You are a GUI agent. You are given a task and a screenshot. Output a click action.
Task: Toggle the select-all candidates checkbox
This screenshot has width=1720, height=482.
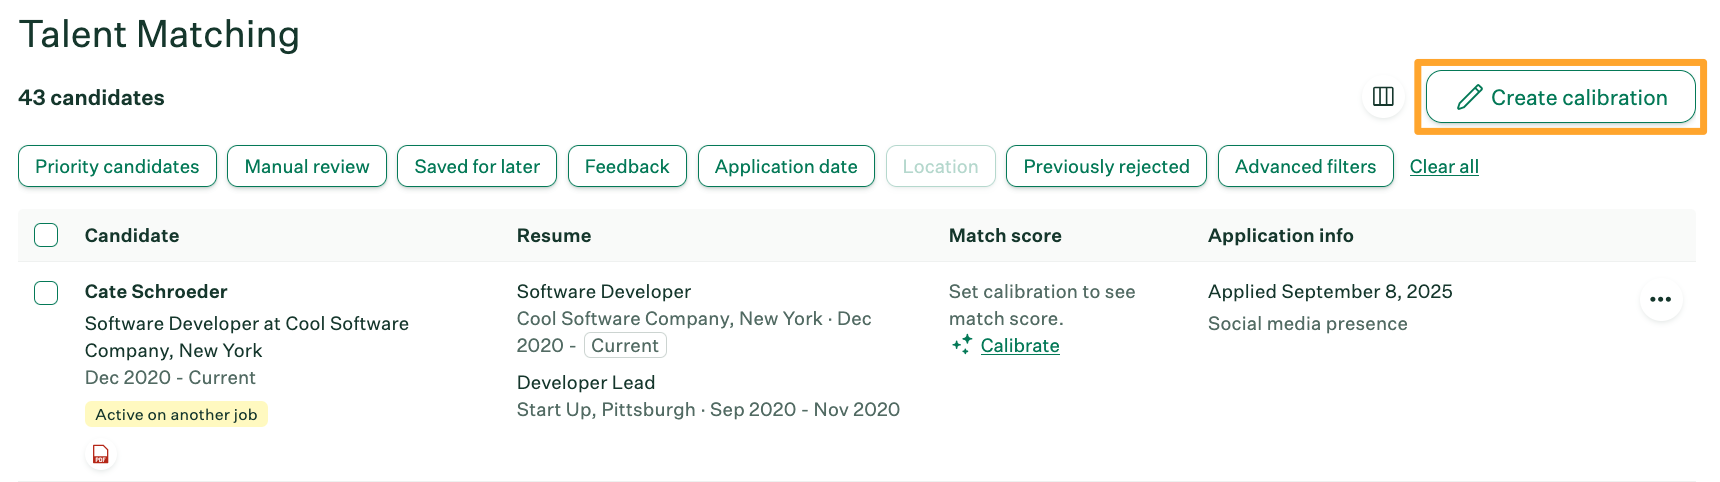tap(46, 235)
